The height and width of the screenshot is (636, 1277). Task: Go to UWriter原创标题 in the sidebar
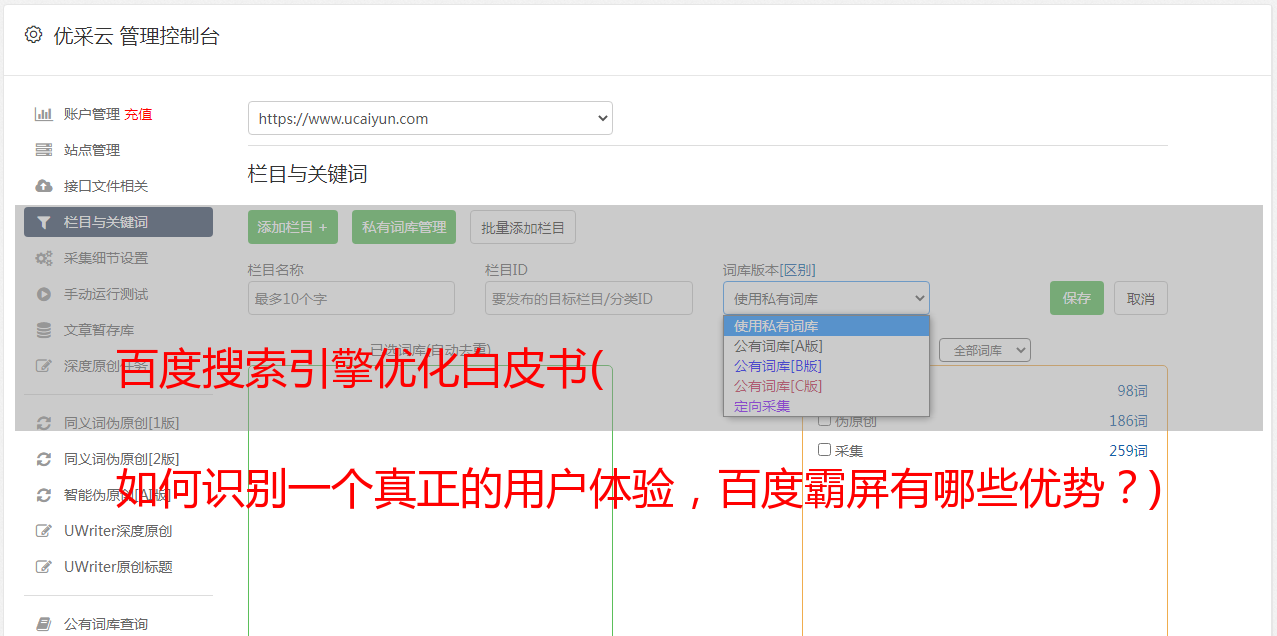tap(118, 567)
